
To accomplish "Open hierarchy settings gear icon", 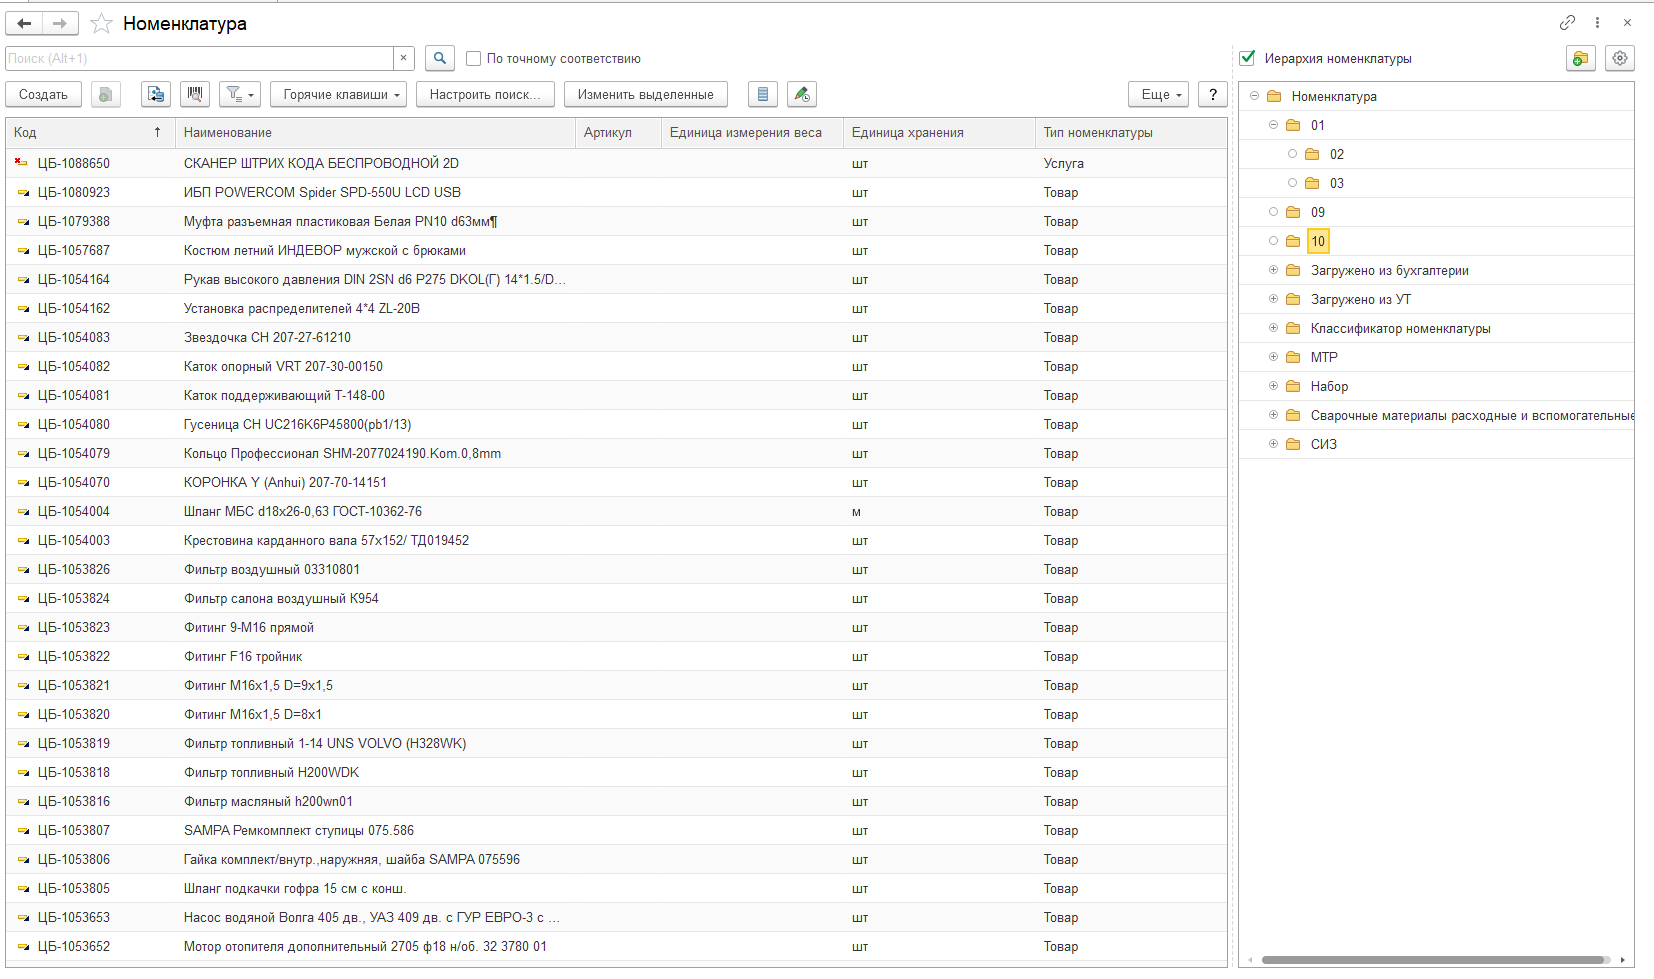I will [x=1619, y=58].
